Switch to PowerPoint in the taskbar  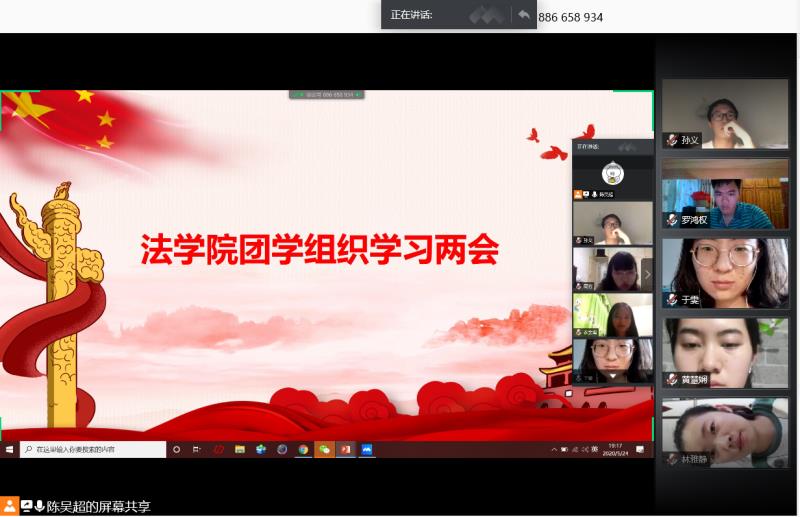pyautogui.click(x=344, y=450)
